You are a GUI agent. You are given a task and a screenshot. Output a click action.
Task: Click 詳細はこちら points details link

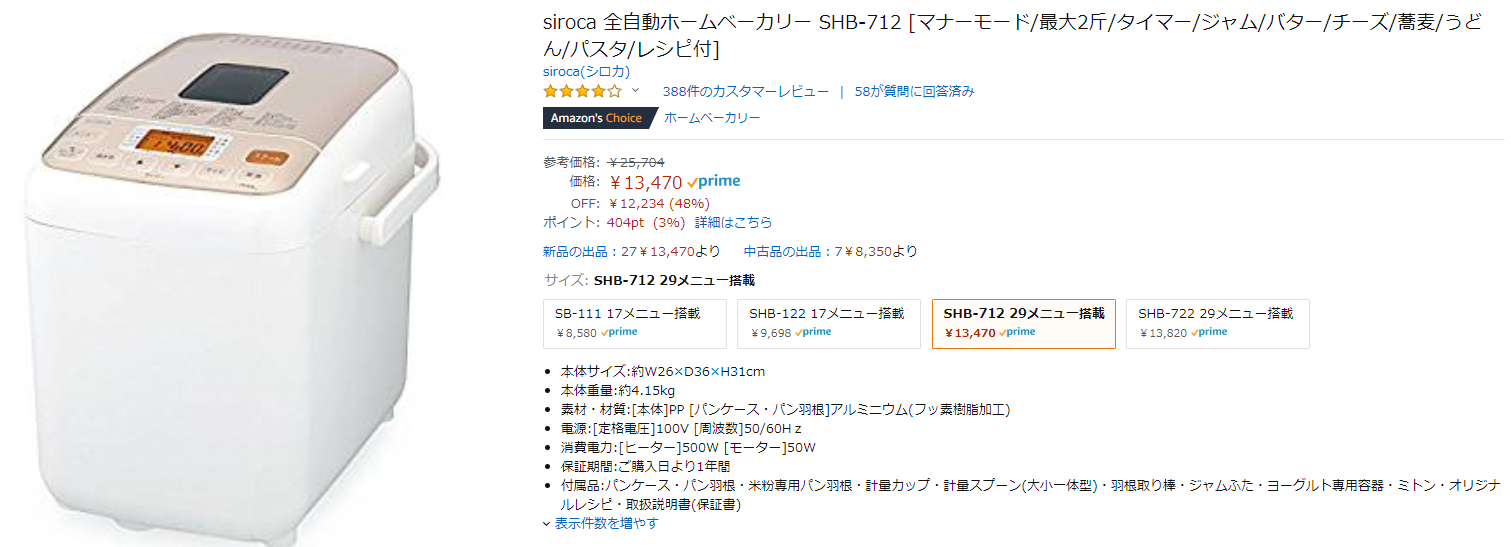[734, 222]
